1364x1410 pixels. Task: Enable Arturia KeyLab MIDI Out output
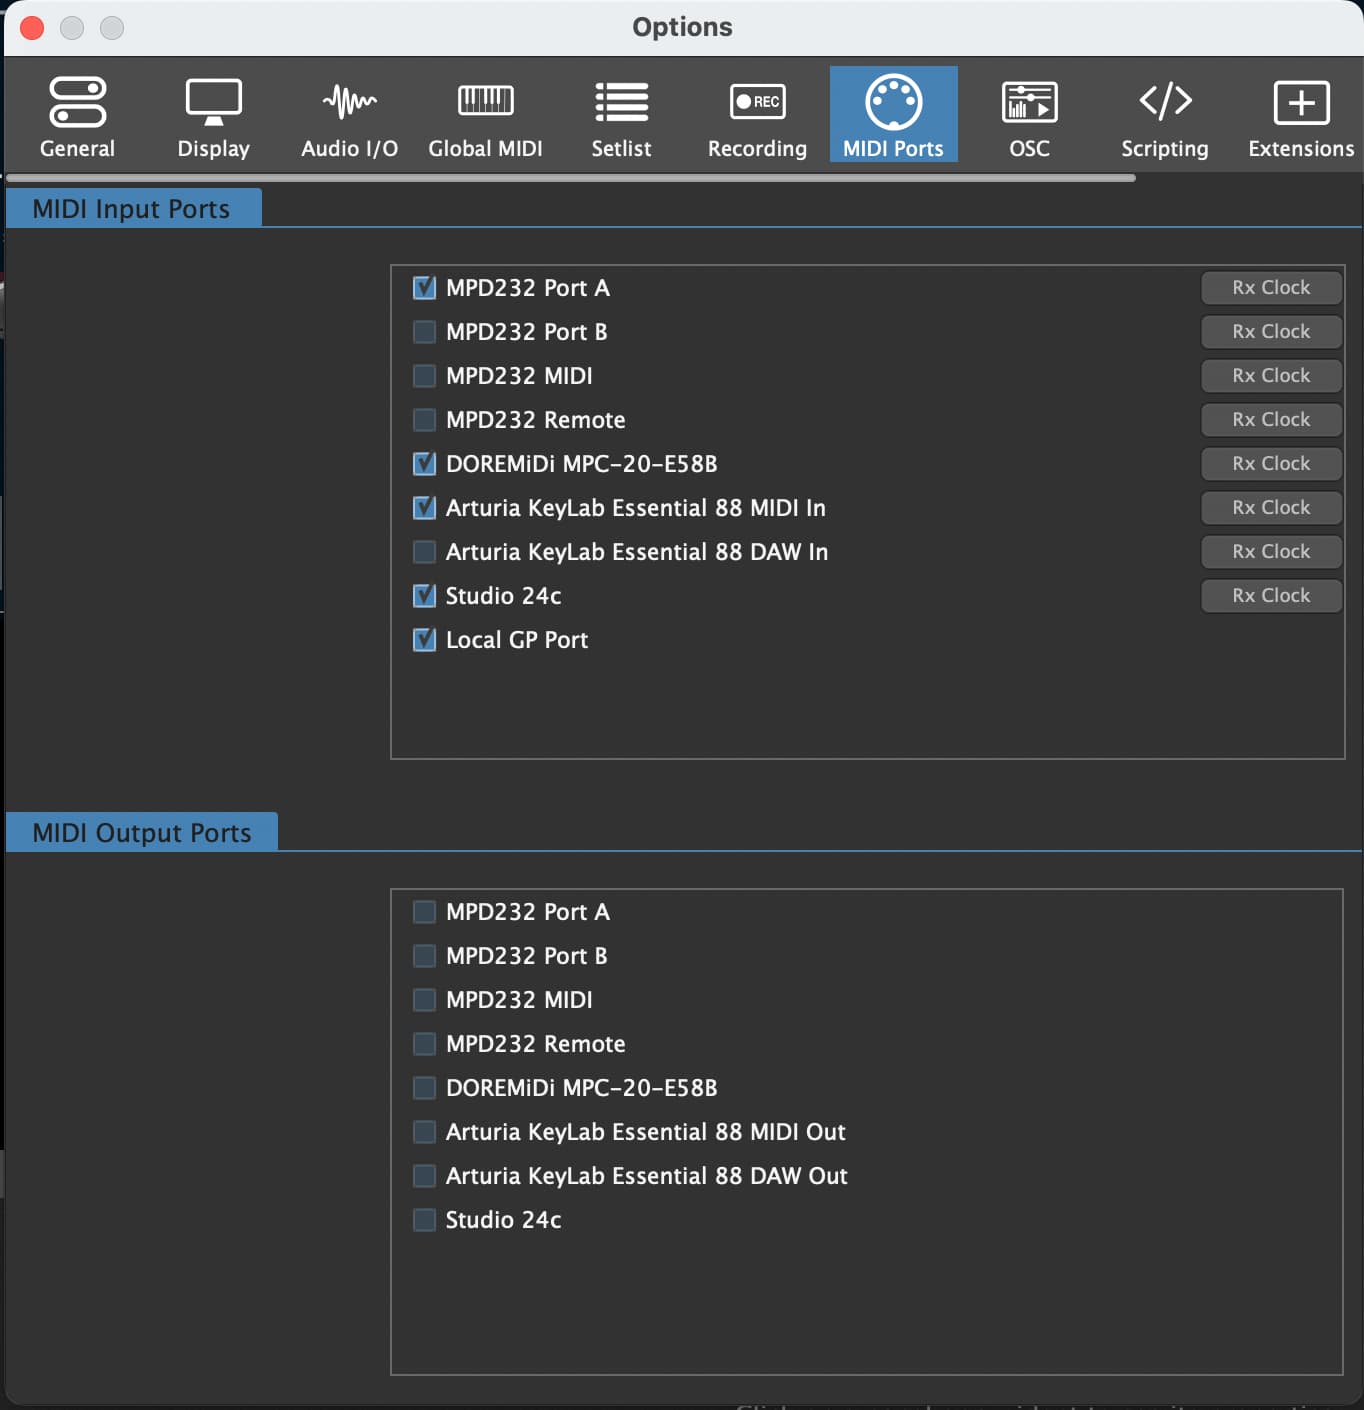point(424,1132)
